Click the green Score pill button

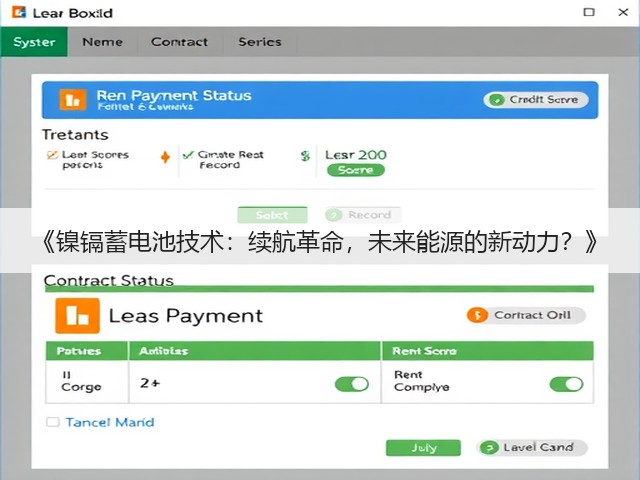click(356, 170)
